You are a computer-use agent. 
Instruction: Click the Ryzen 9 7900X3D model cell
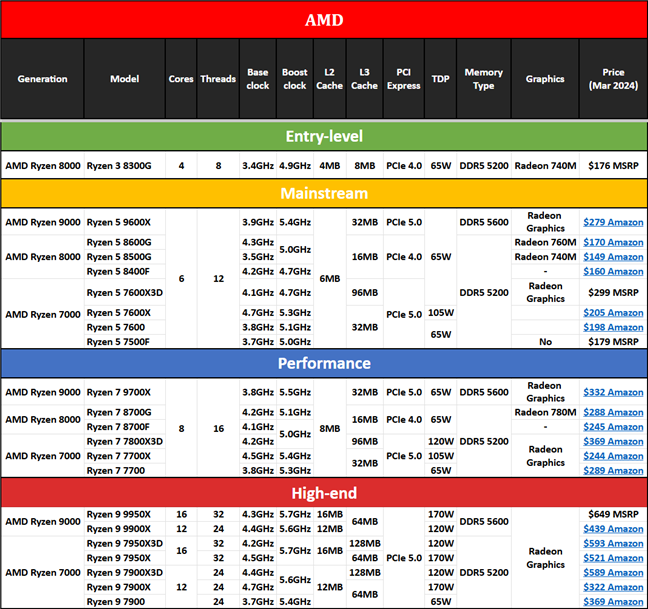124,573
